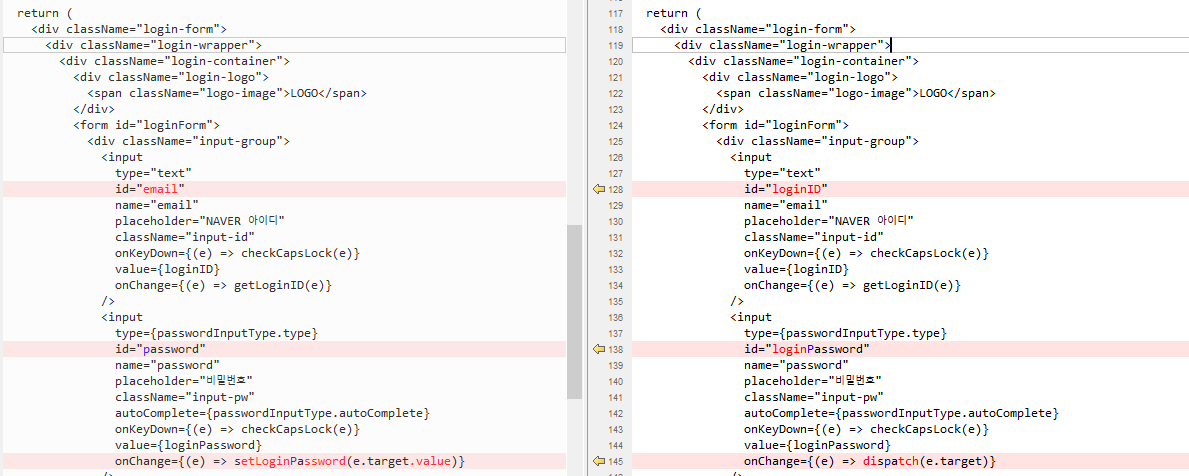
Task: Select the left pane's id="password" changed line
Action: point(284,349)
